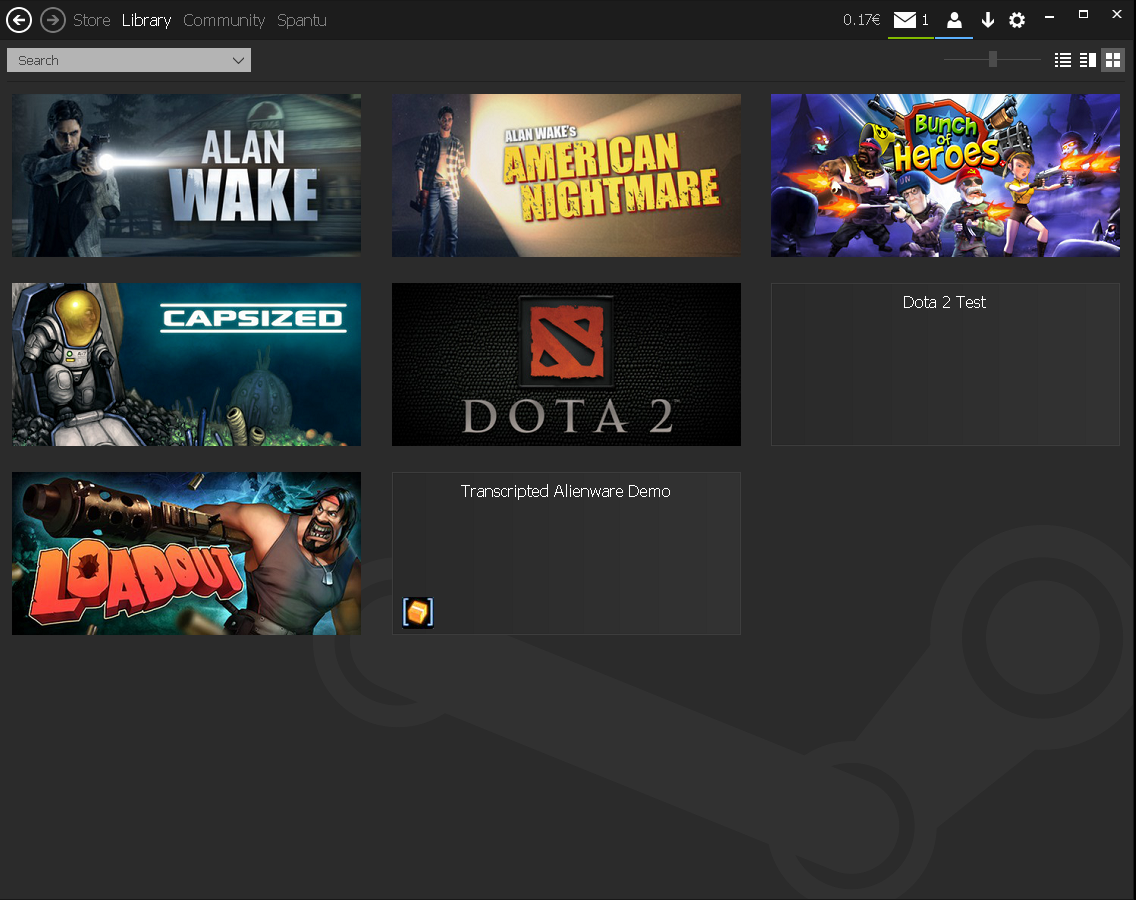Close the Steam window
This screenshot has width=1136, height=900.
[1116, 14]
